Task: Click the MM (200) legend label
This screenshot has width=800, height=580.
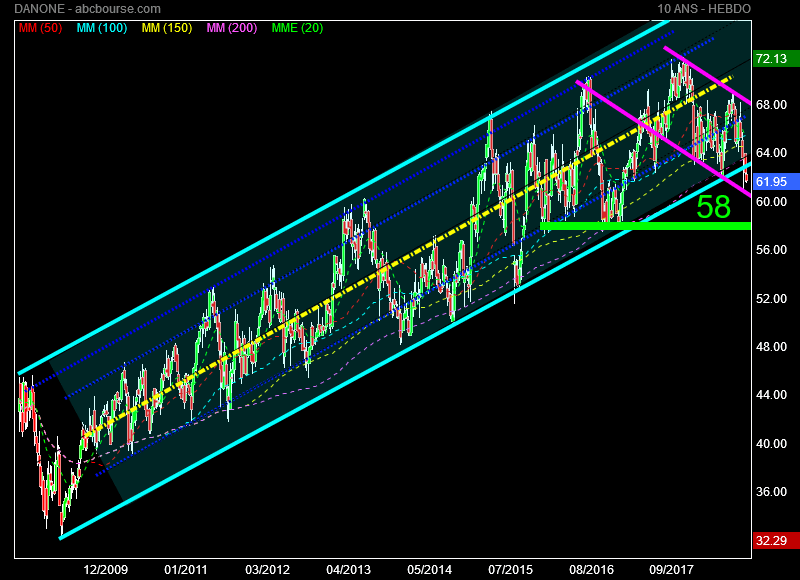Action: 232,28
